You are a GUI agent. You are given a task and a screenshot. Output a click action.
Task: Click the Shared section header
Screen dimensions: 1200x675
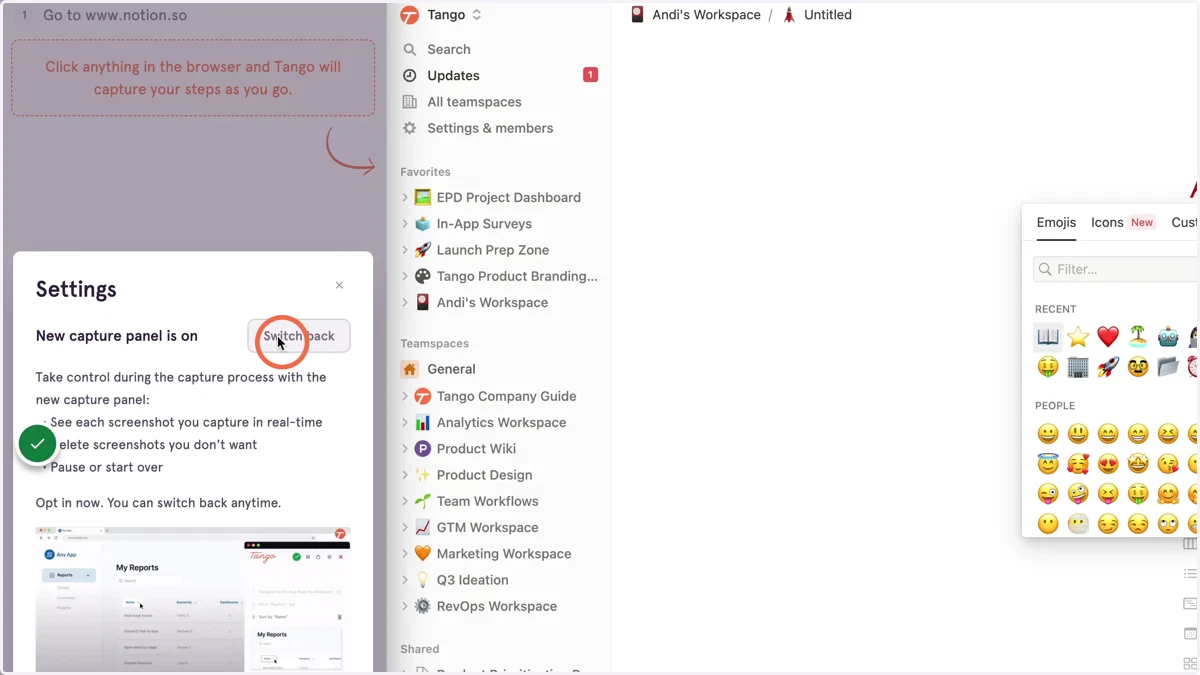tap(419, 649)
